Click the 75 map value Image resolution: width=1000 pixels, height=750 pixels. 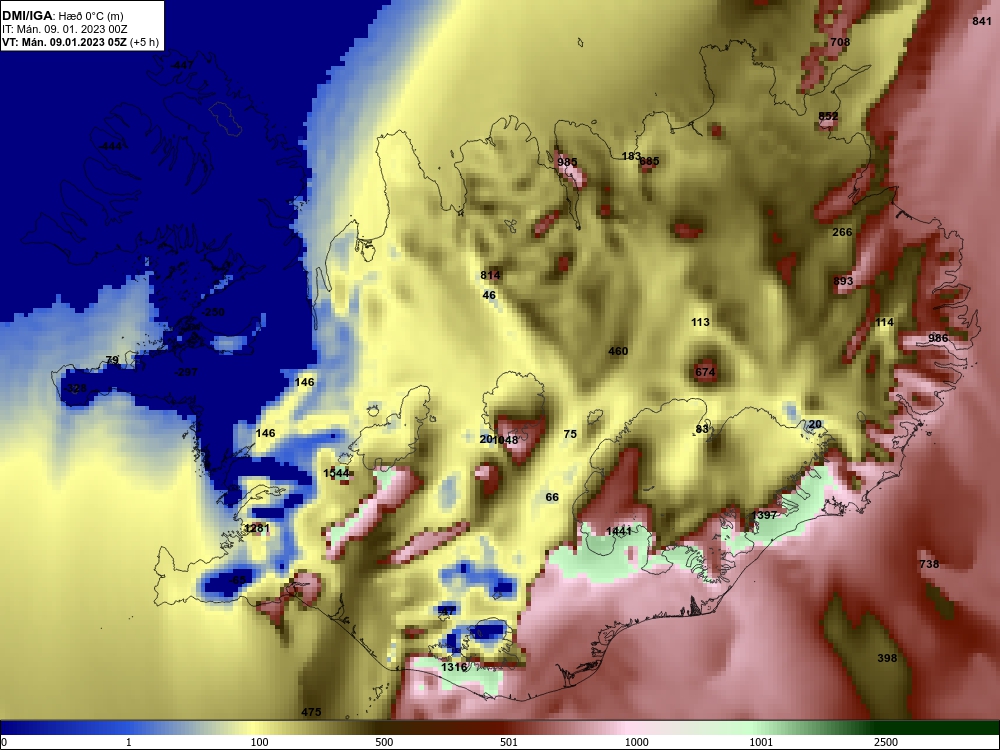coord(570,434)
